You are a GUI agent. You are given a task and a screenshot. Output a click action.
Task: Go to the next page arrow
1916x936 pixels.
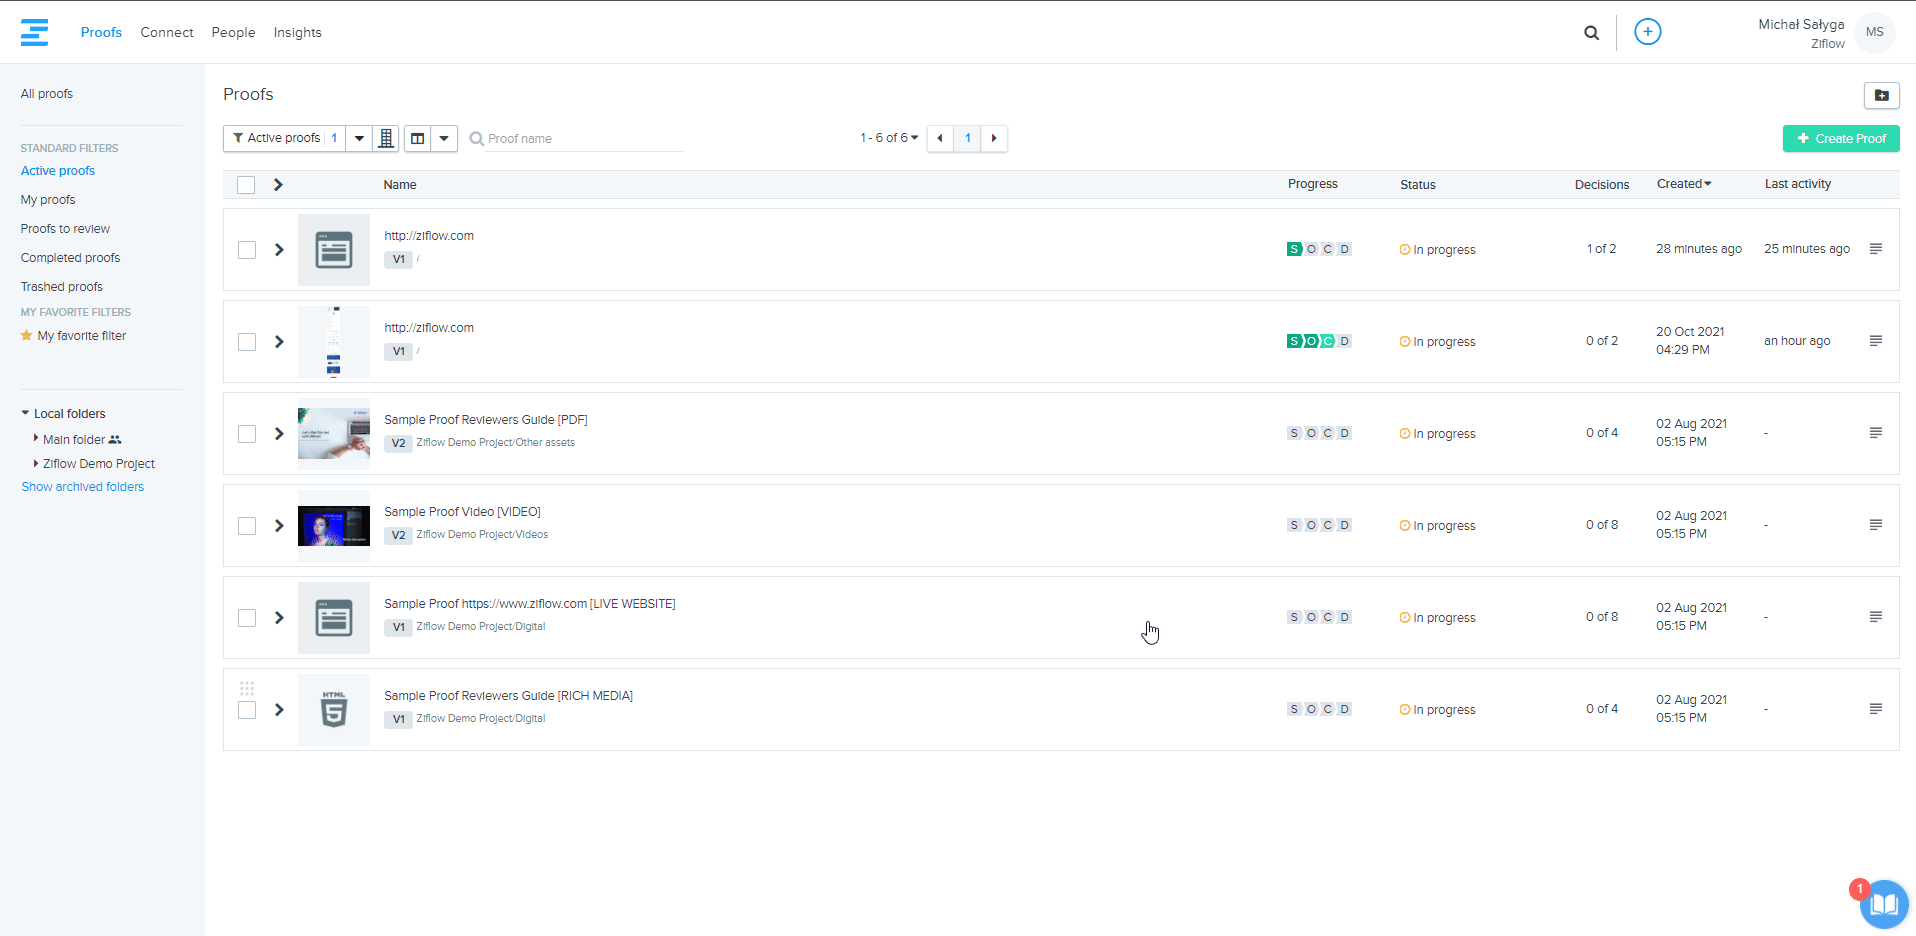click(x=994, y=138)
